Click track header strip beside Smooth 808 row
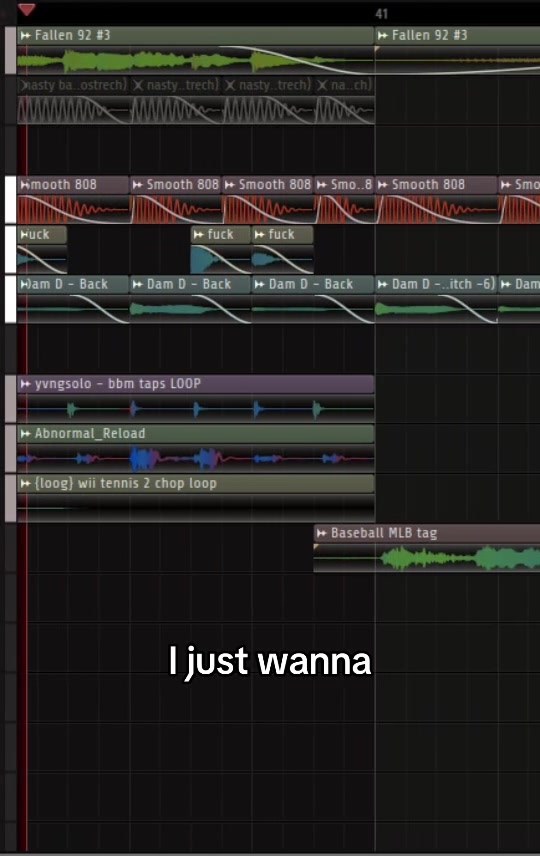The image size is (540, 856). (10, 200)
